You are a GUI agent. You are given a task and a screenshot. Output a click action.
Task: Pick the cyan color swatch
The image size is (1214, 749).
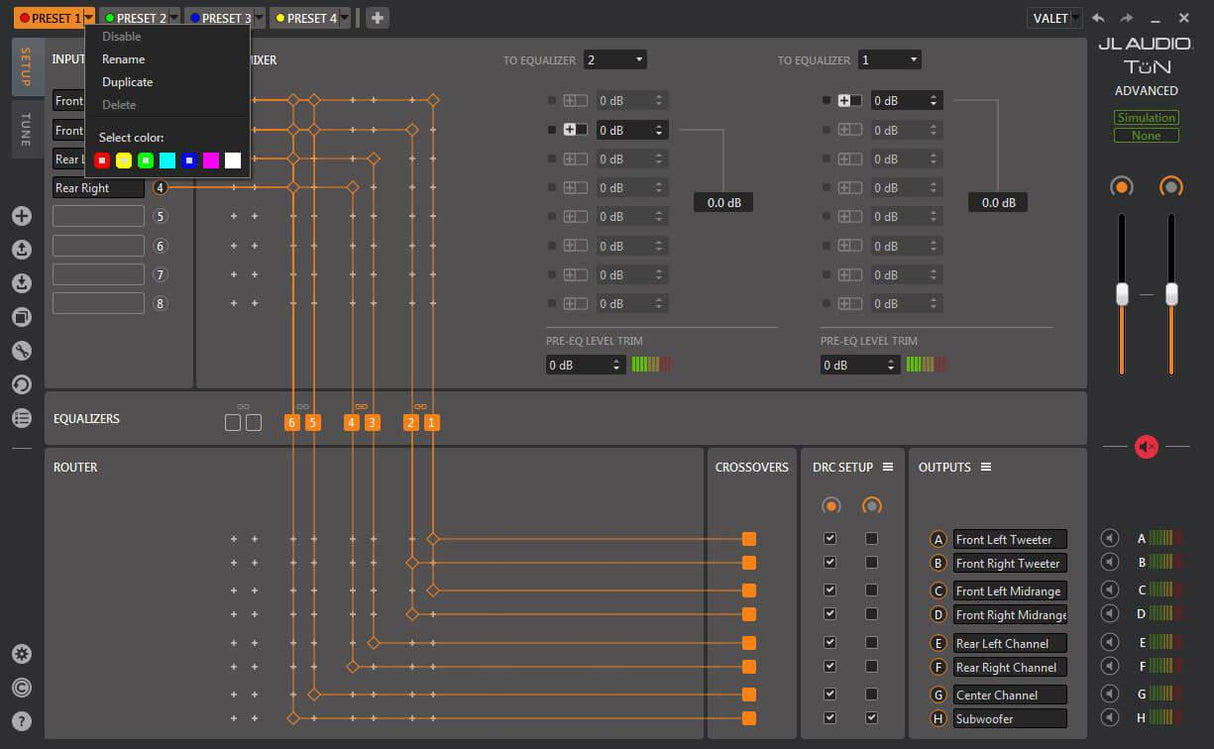click(167, 160)
